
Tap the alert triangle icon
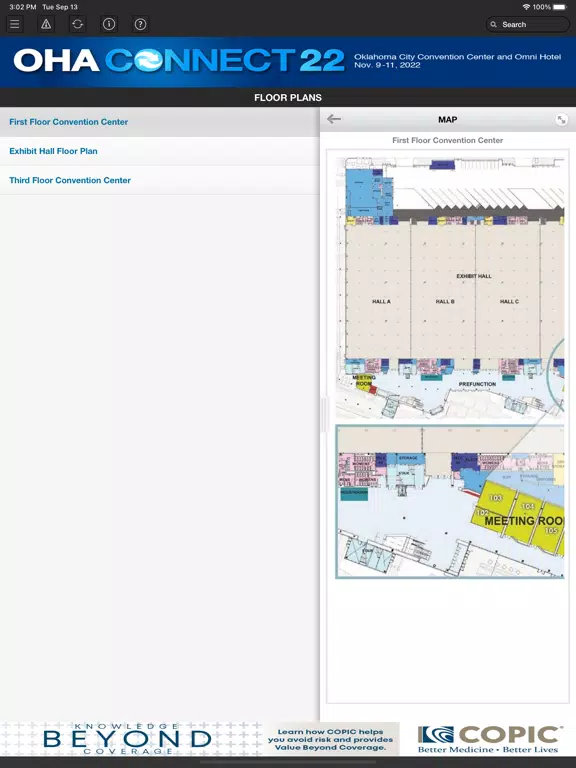tap(46, 24)
